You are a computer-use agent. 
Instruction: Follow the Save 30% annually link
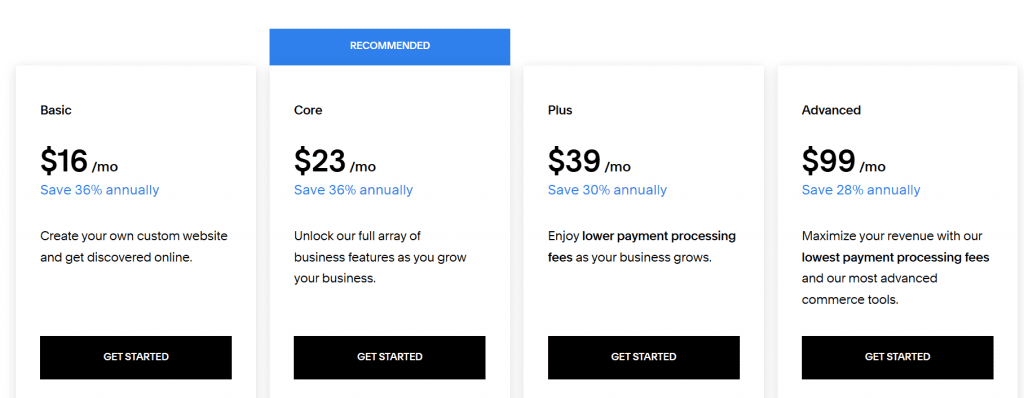click(x=607, y=190)
